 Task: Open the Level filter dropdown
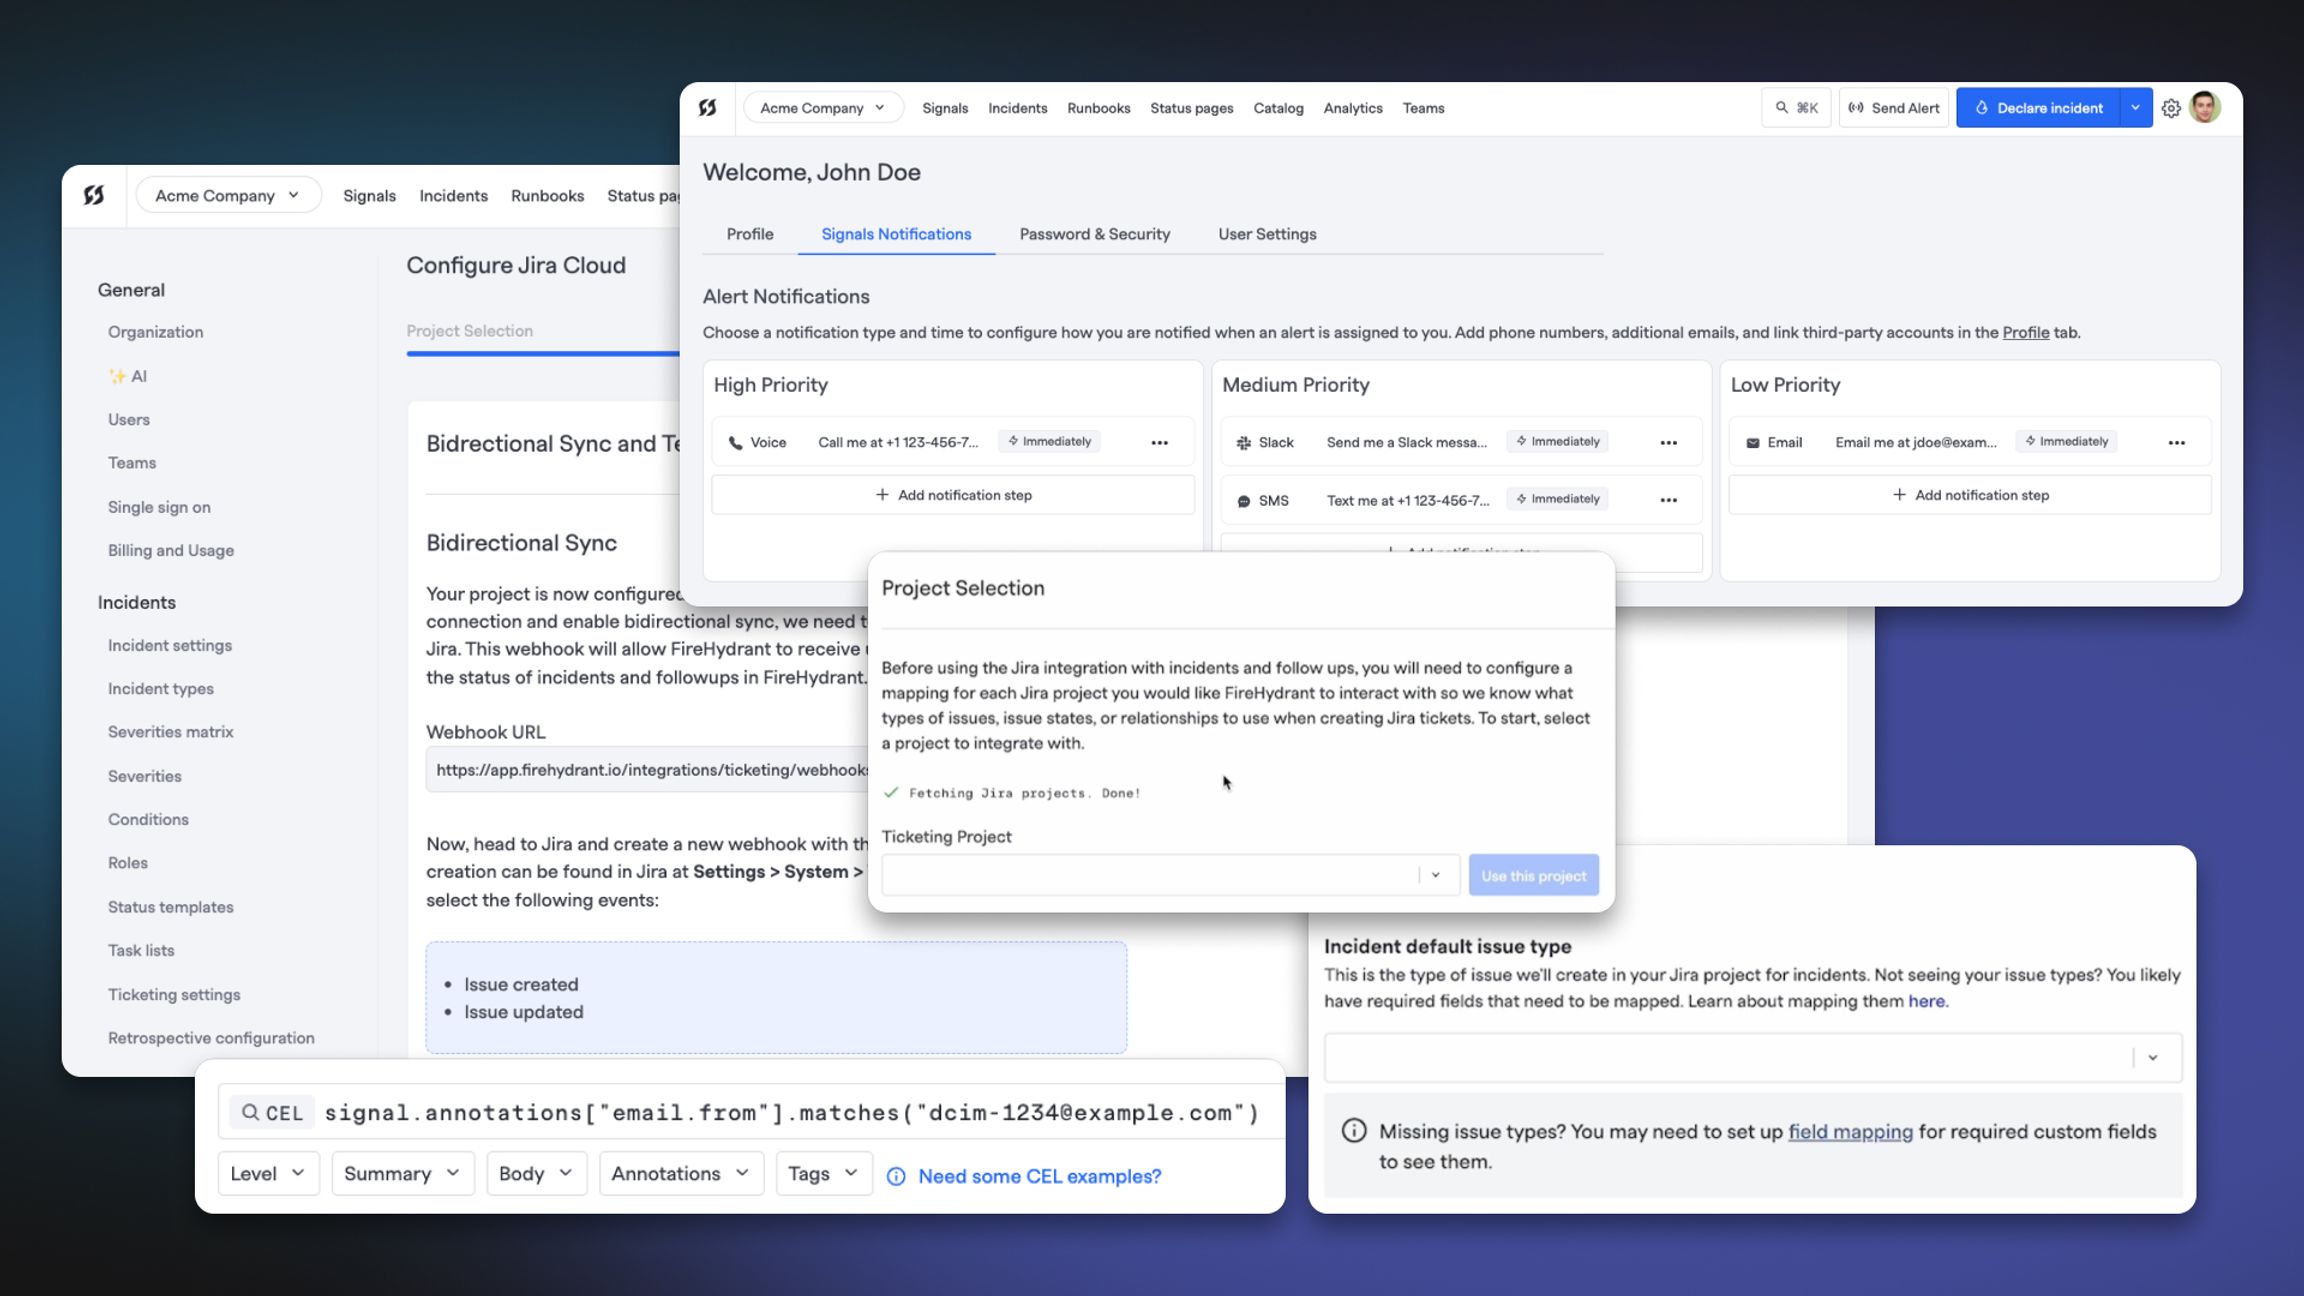[x=268, y=1173]
